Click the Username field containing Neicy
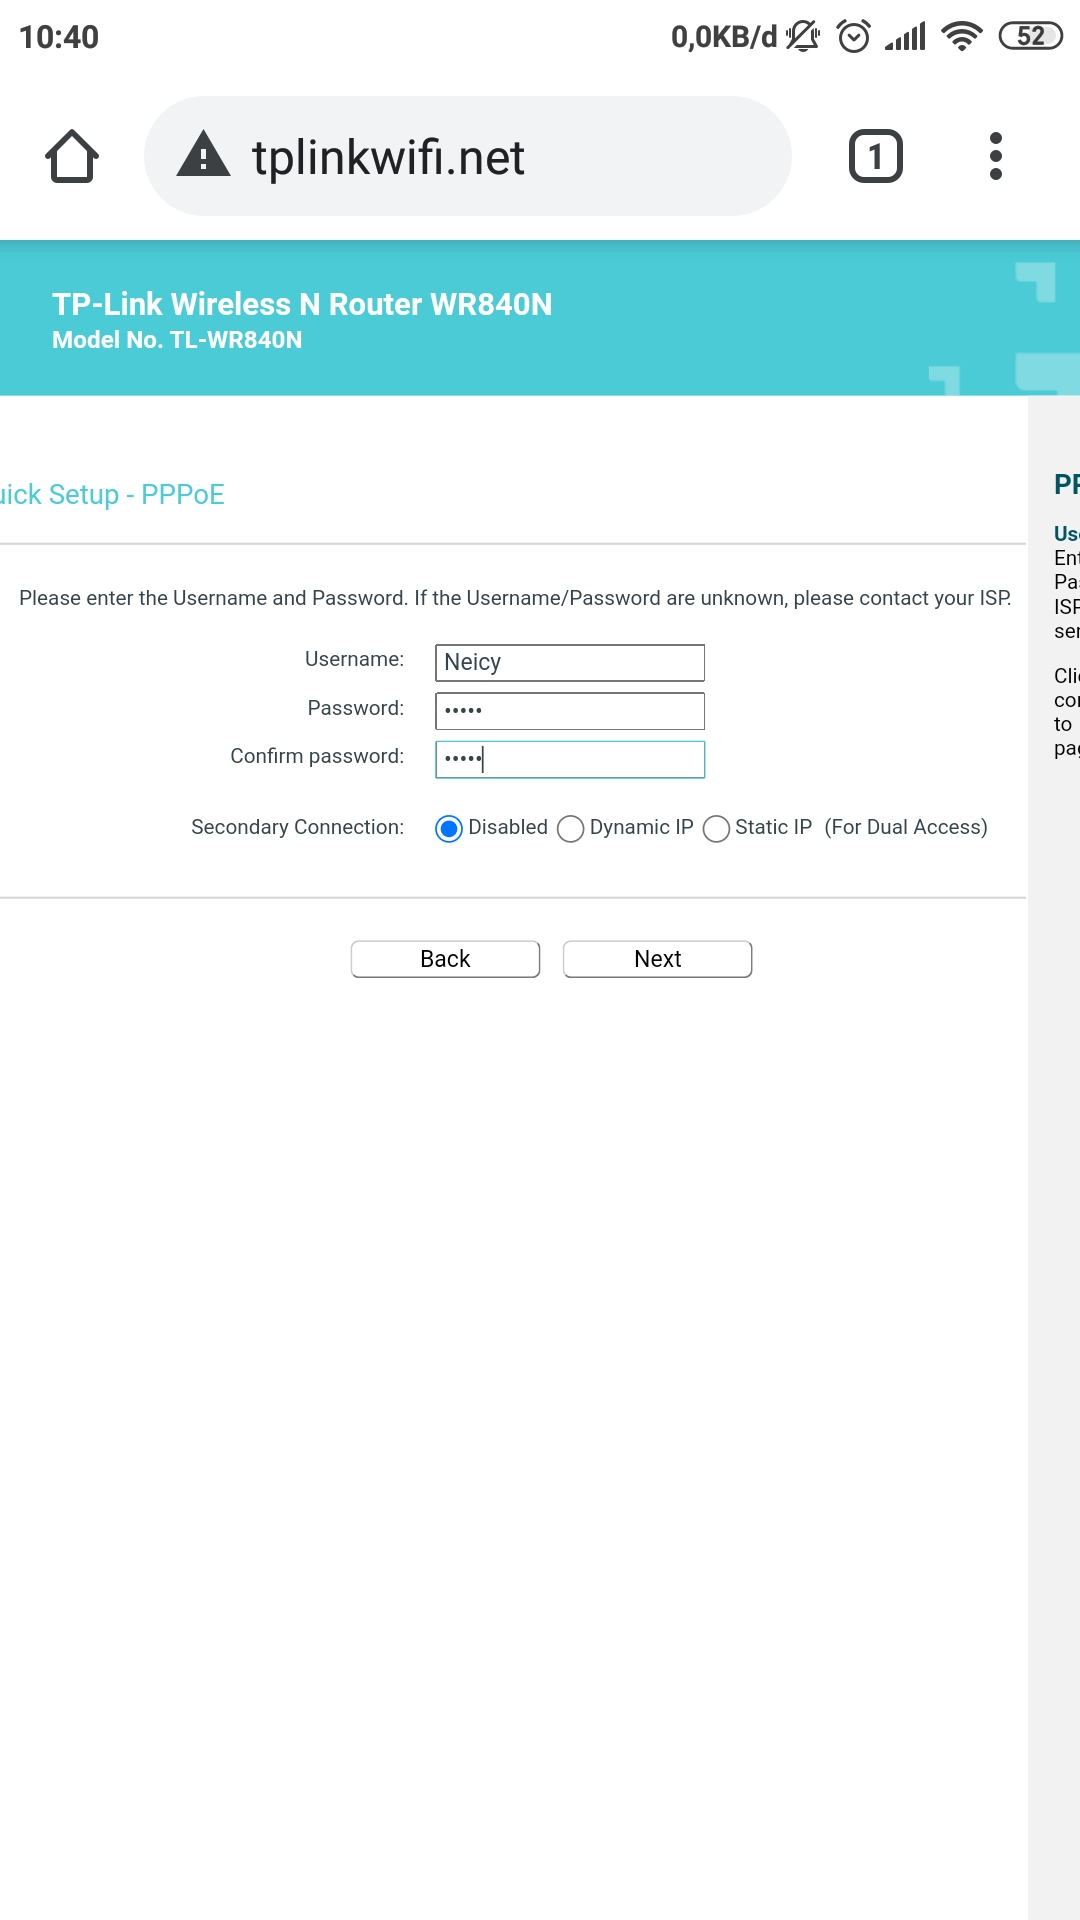This screenshot has height=1920, width=1080. click(x=570, y=663)
